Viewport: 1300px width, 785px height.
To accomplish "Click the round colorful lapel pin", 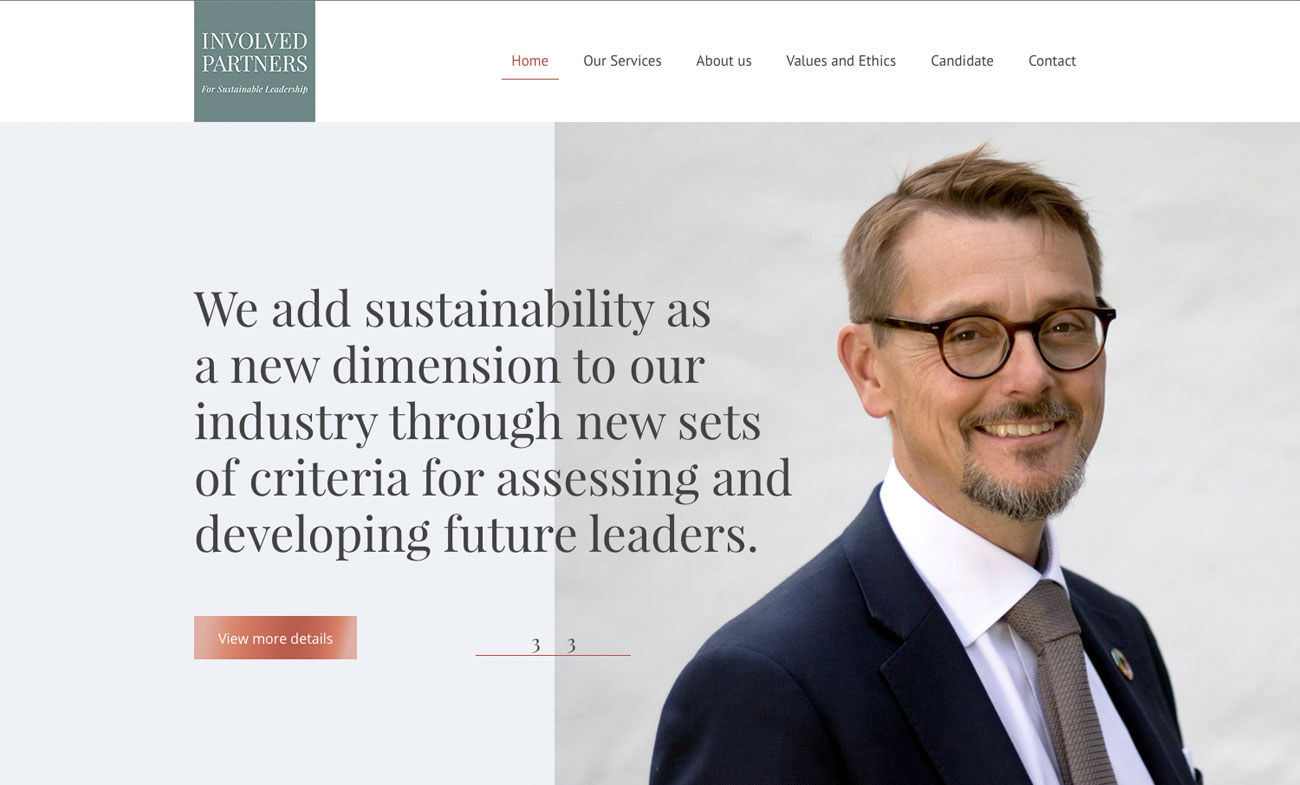I will (1122, 664).
